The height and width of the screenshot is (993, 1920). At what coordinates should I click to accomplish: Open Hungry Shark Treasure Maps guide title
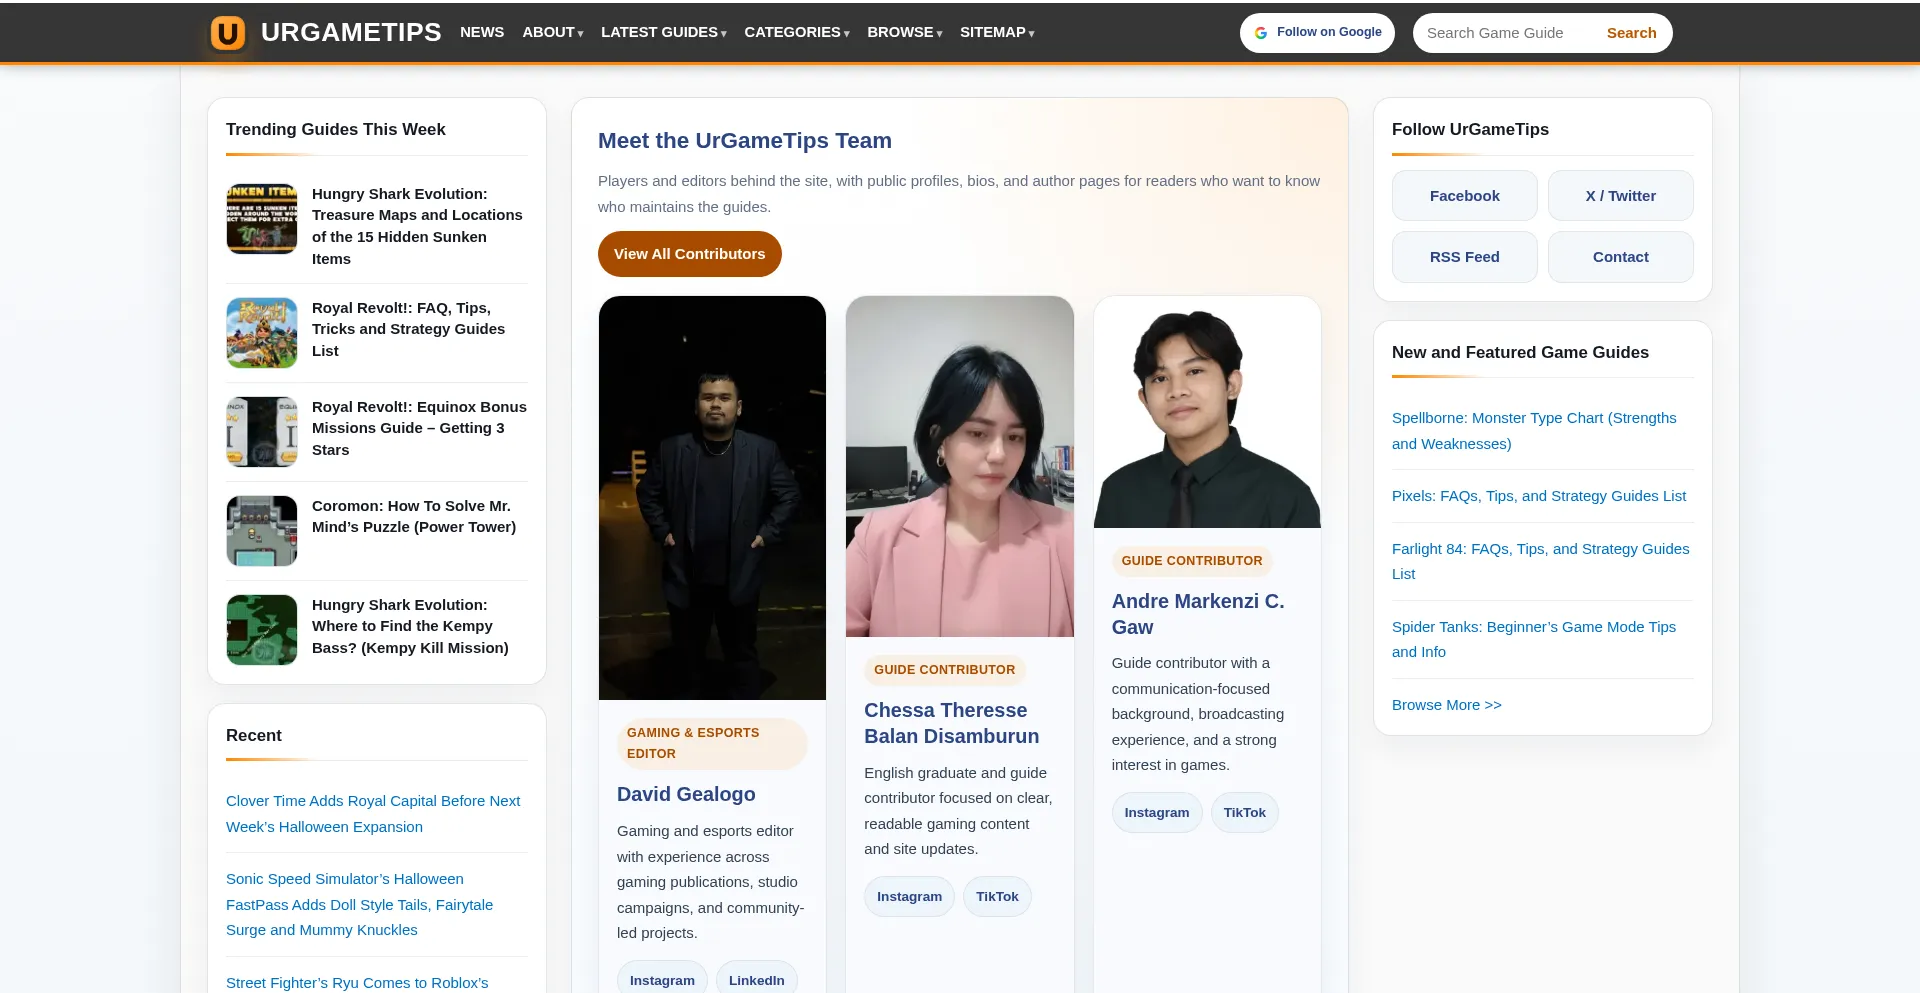point(417,226)
